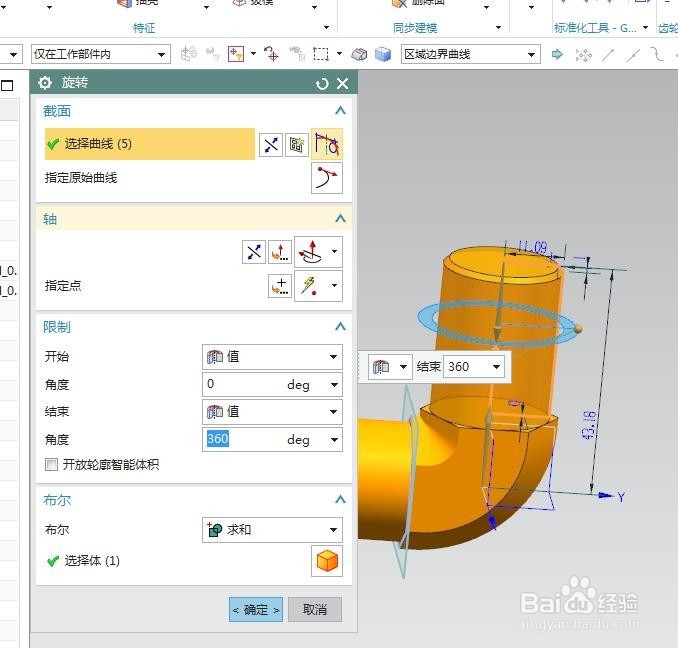678x648 pixels.
Task: Open the end 角度 deg dropdown arrow
Action: point(334,440)
